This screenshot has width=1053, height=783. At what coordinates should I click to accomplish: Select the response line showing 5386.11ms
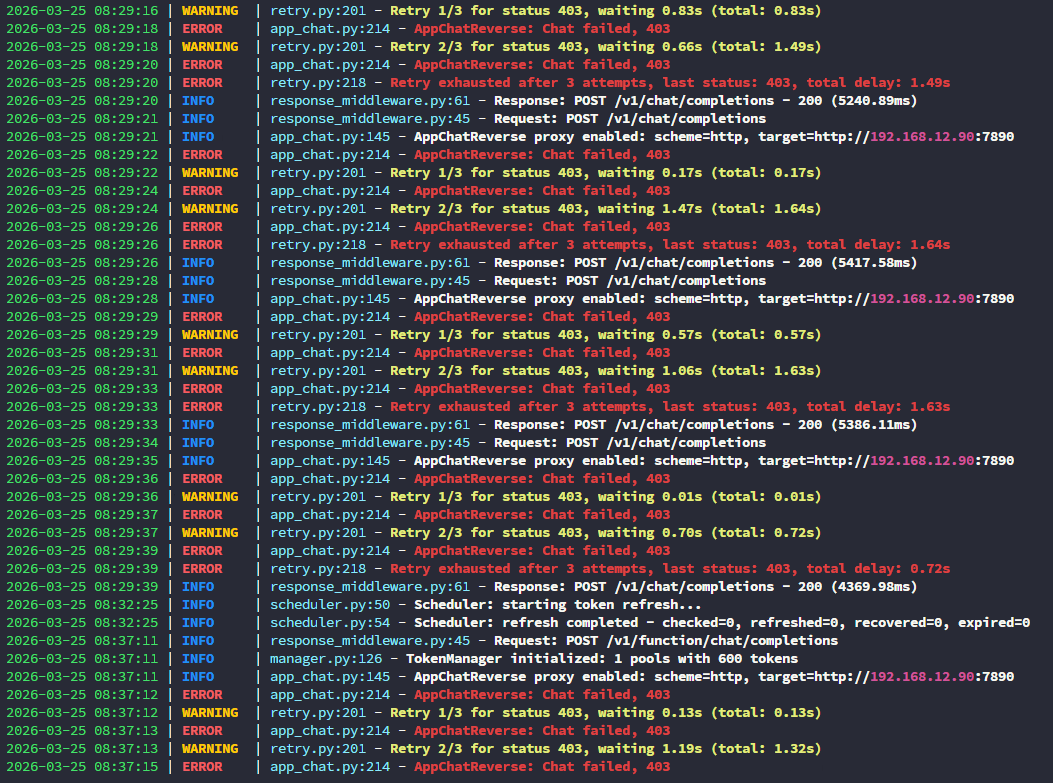tap(705, 425)
